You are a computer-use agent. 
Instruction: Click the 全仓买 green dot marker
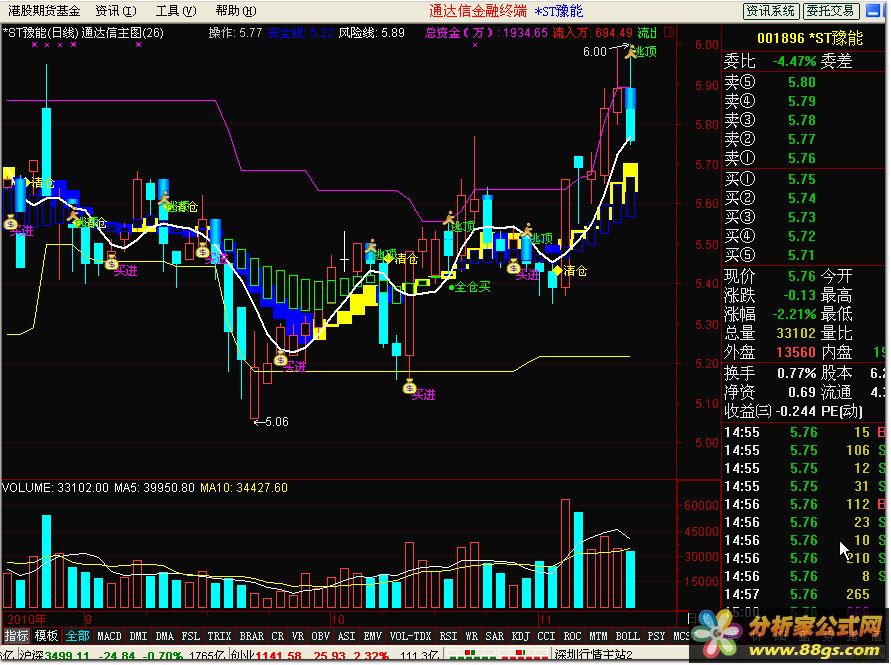(x=452, y=288)
